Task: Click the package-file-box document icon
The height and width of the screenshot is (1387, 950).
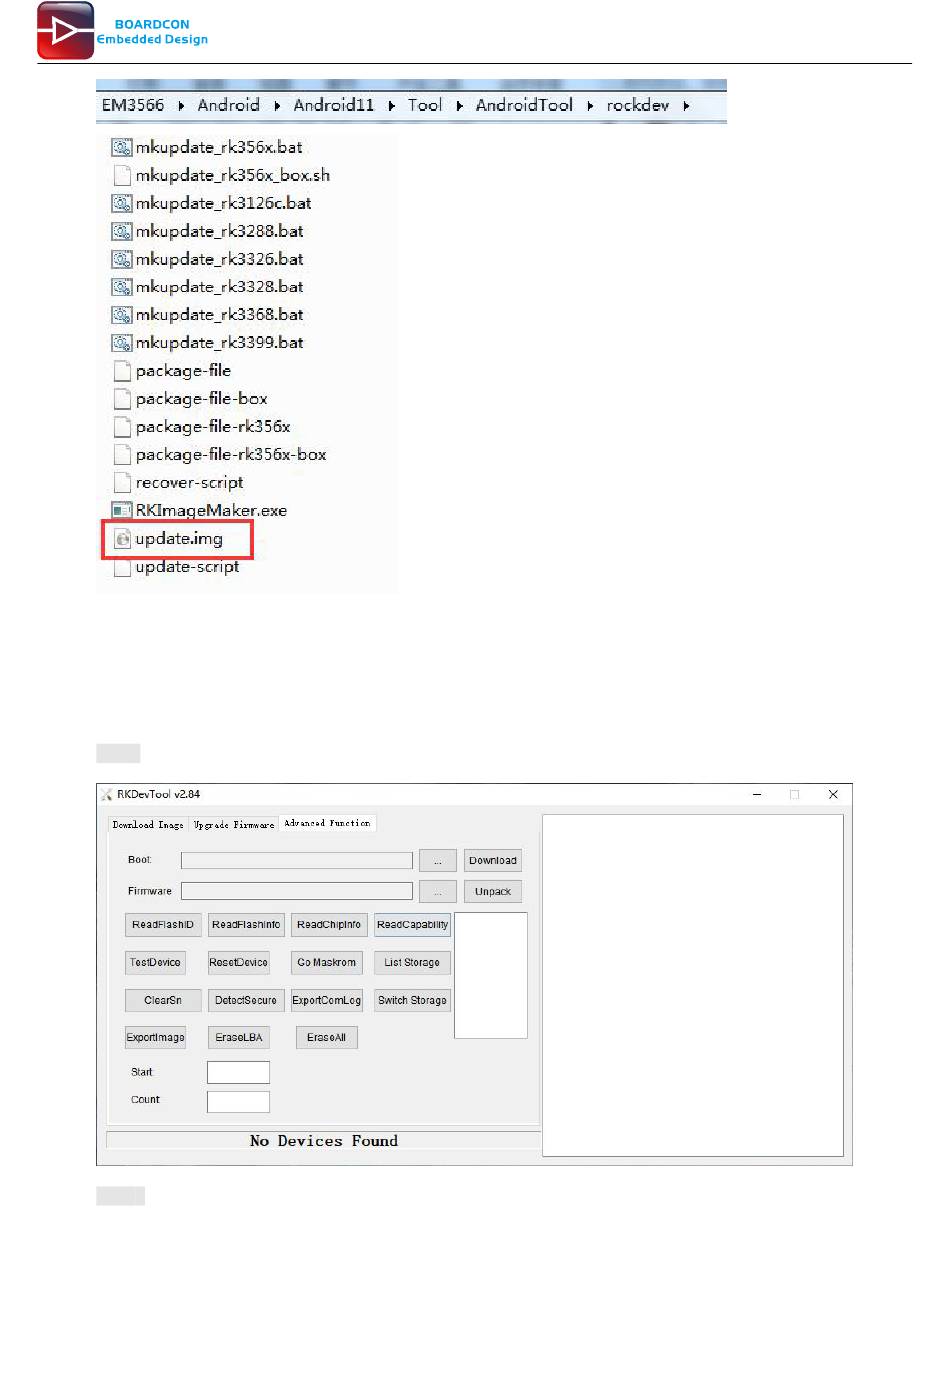Action: coord(122,399)
